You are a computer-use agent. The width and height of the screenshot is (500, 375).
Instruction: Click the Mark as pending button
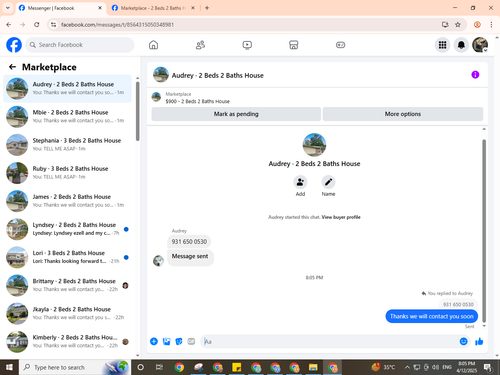pos(236,114)
